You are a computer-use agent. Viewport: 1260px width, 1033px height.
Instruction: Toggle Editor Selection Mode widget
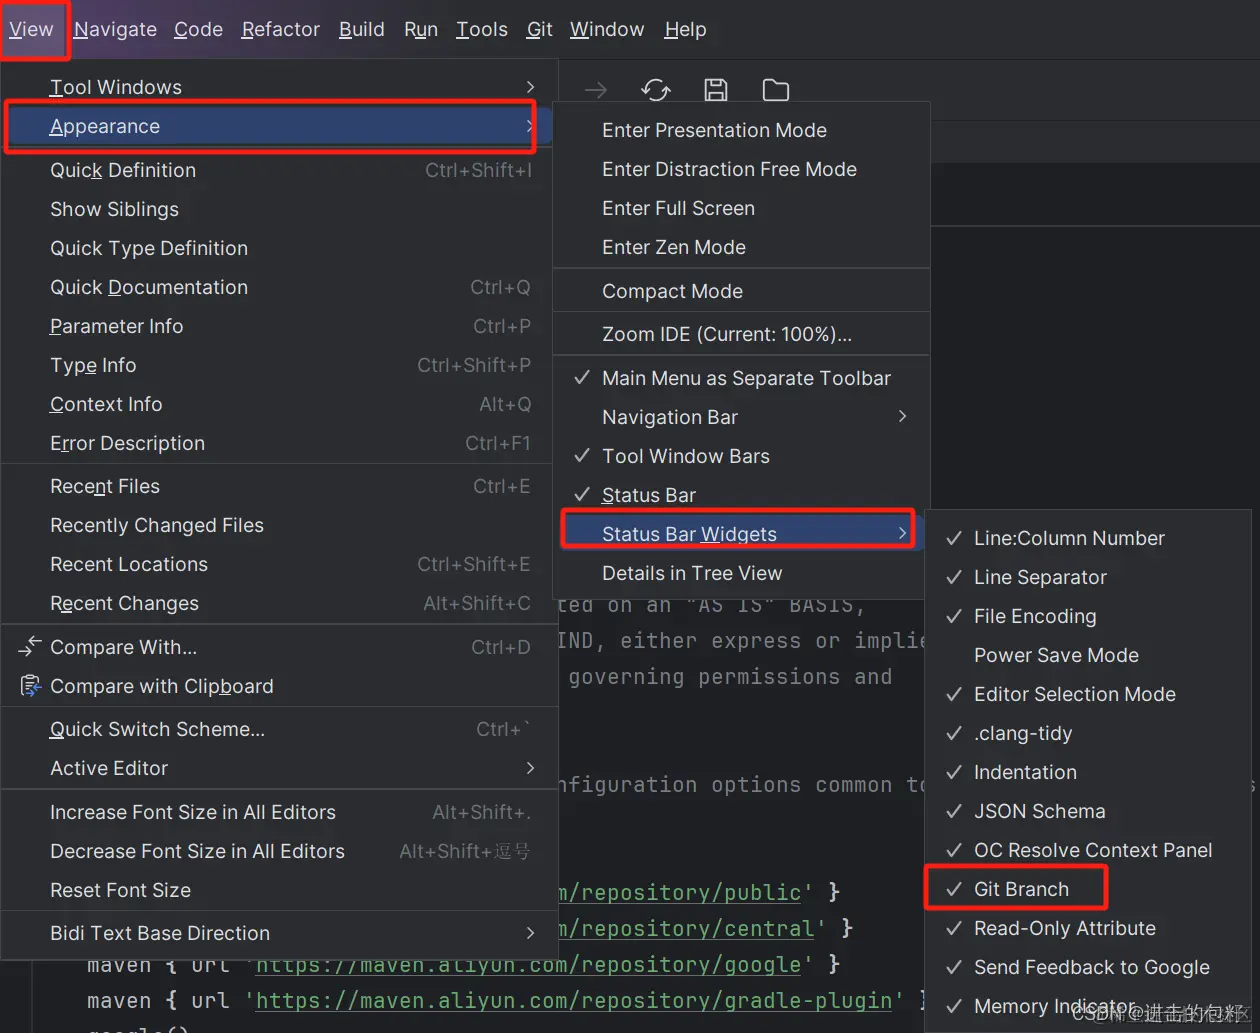click(x=1088, y=694)
